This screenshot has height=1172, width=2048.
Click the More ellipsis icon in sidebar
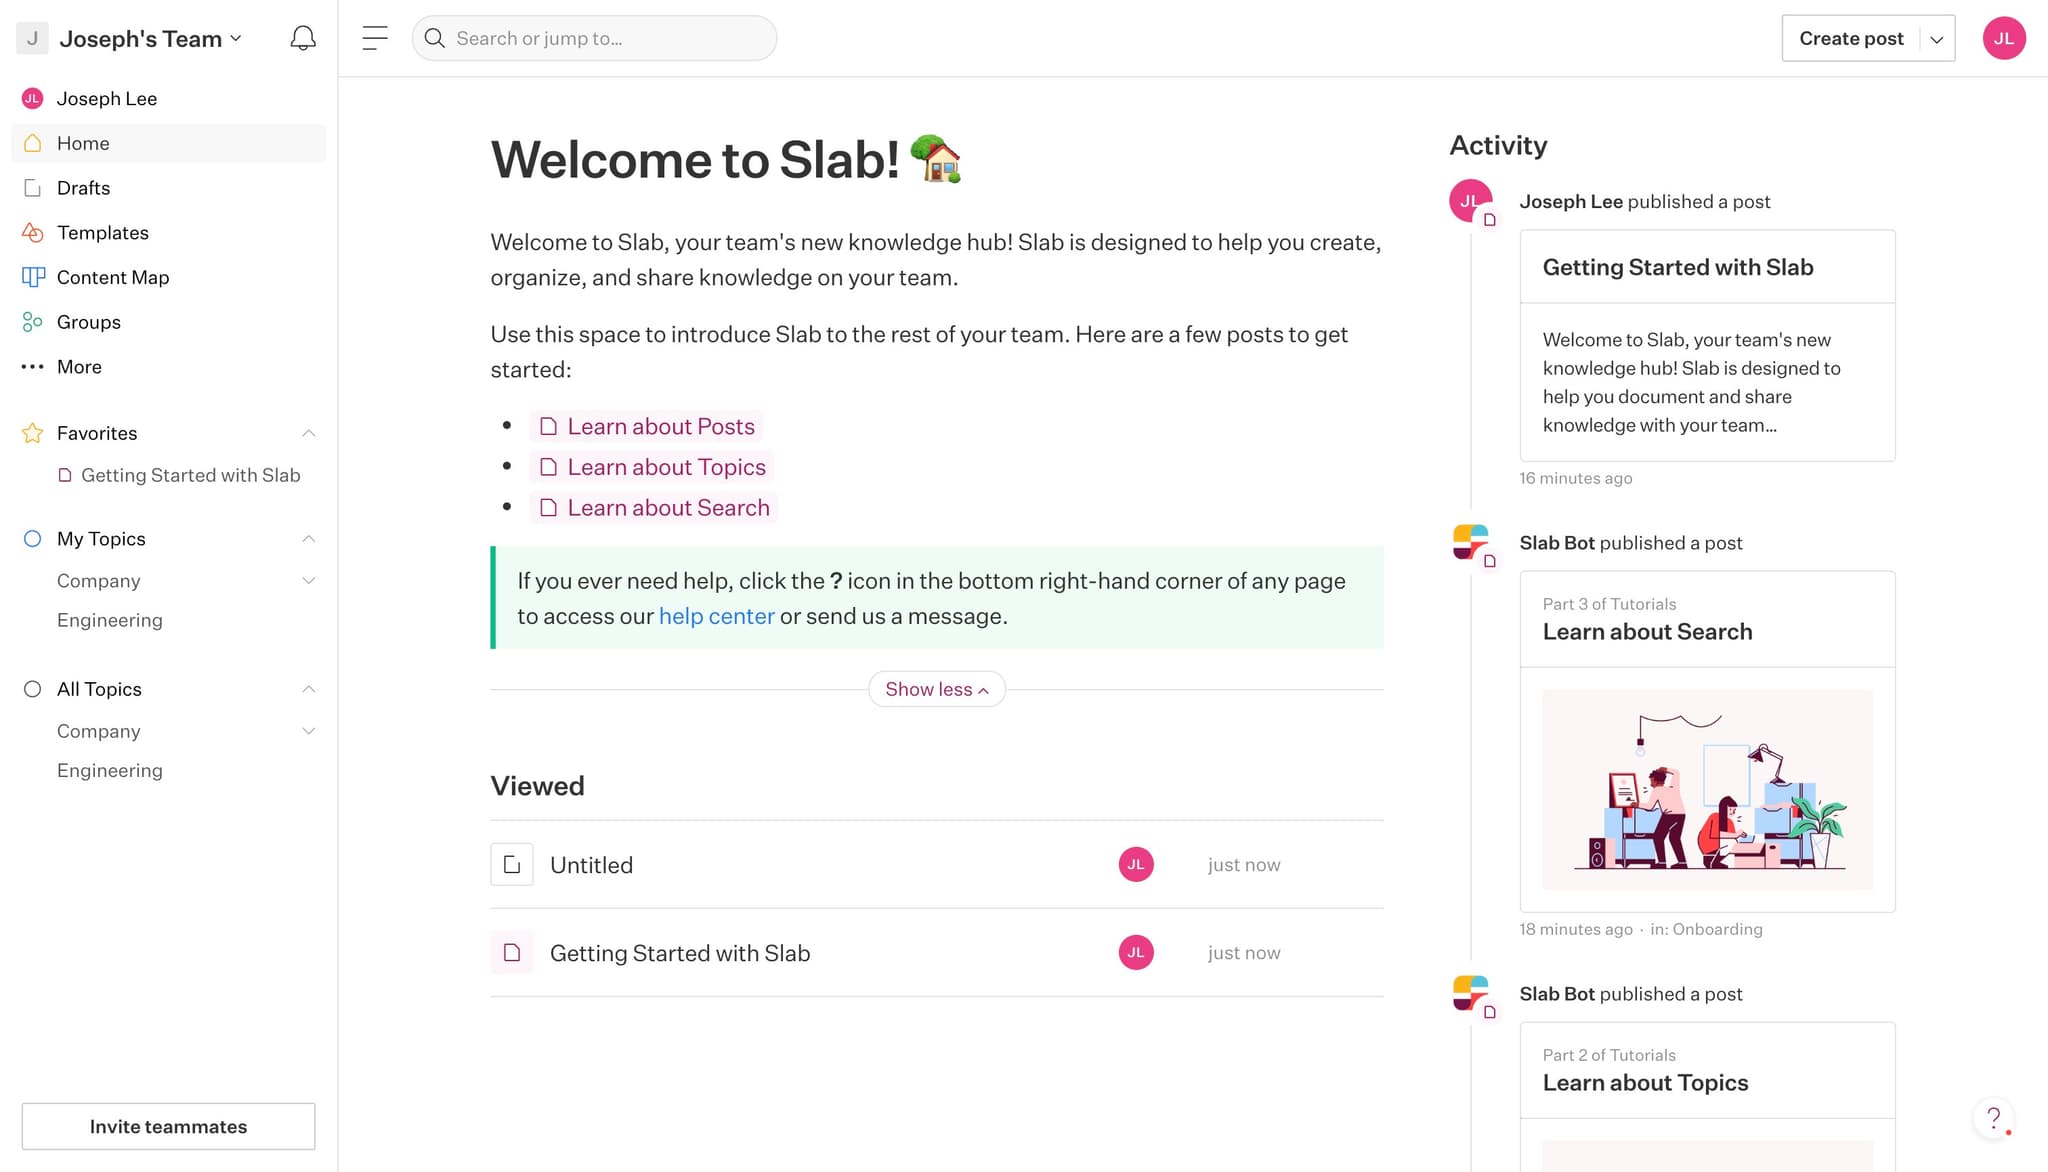[x=33, y=366]
